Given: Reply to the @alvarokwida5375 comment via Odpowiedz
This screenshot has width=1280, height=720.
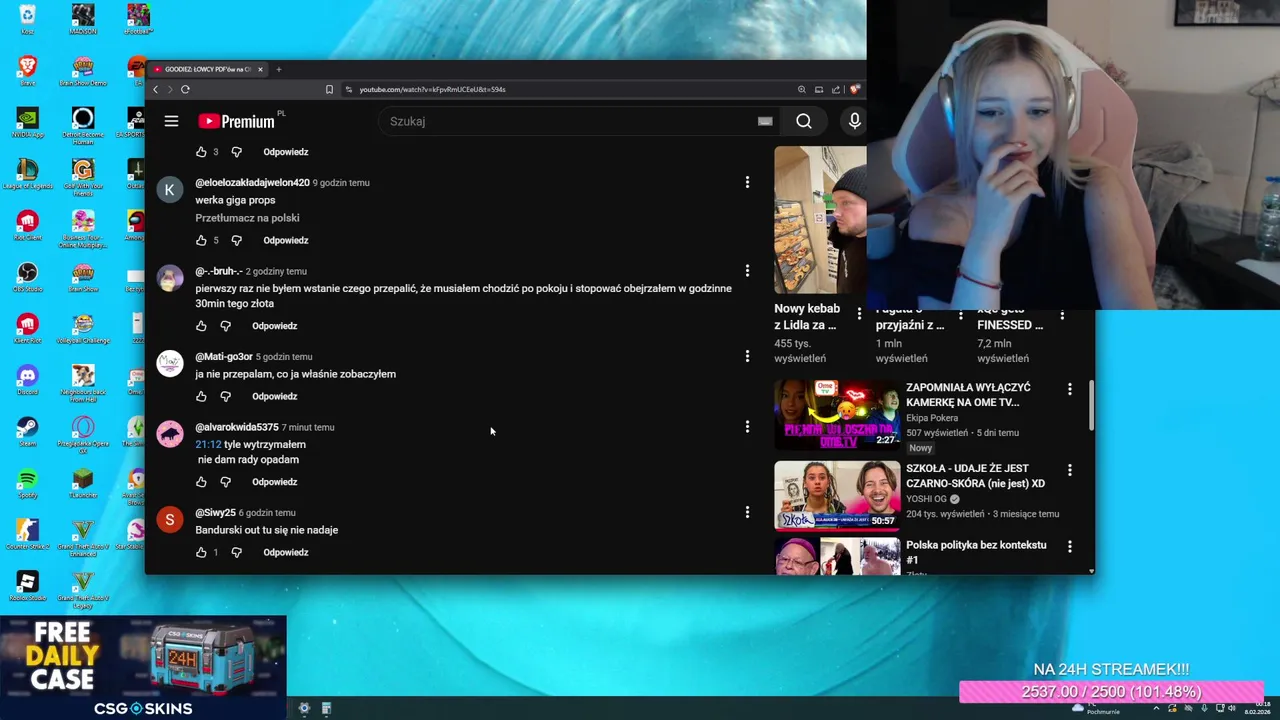Looking at the screenshot, I should coord(275,482).
